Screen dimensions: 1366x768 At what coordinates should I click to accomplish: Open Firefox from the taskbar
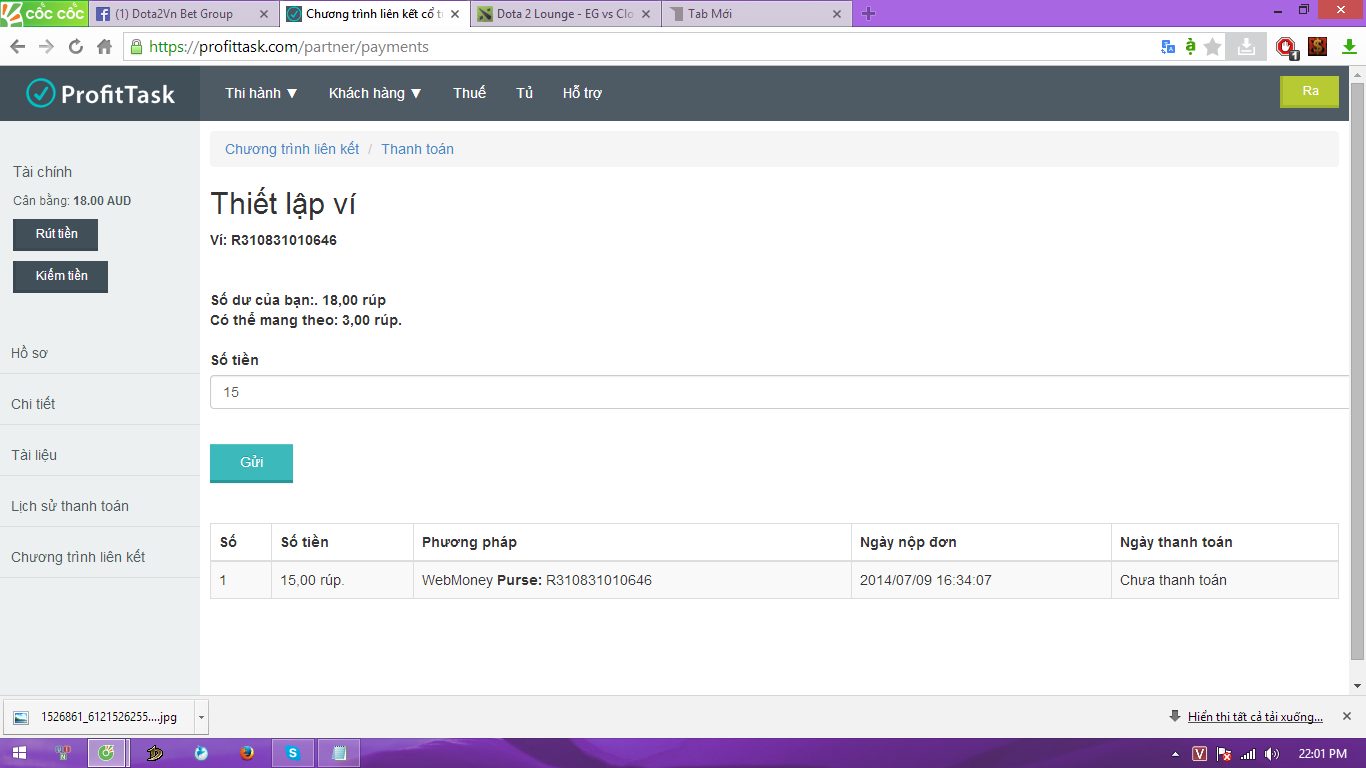[x=247, y=753]
